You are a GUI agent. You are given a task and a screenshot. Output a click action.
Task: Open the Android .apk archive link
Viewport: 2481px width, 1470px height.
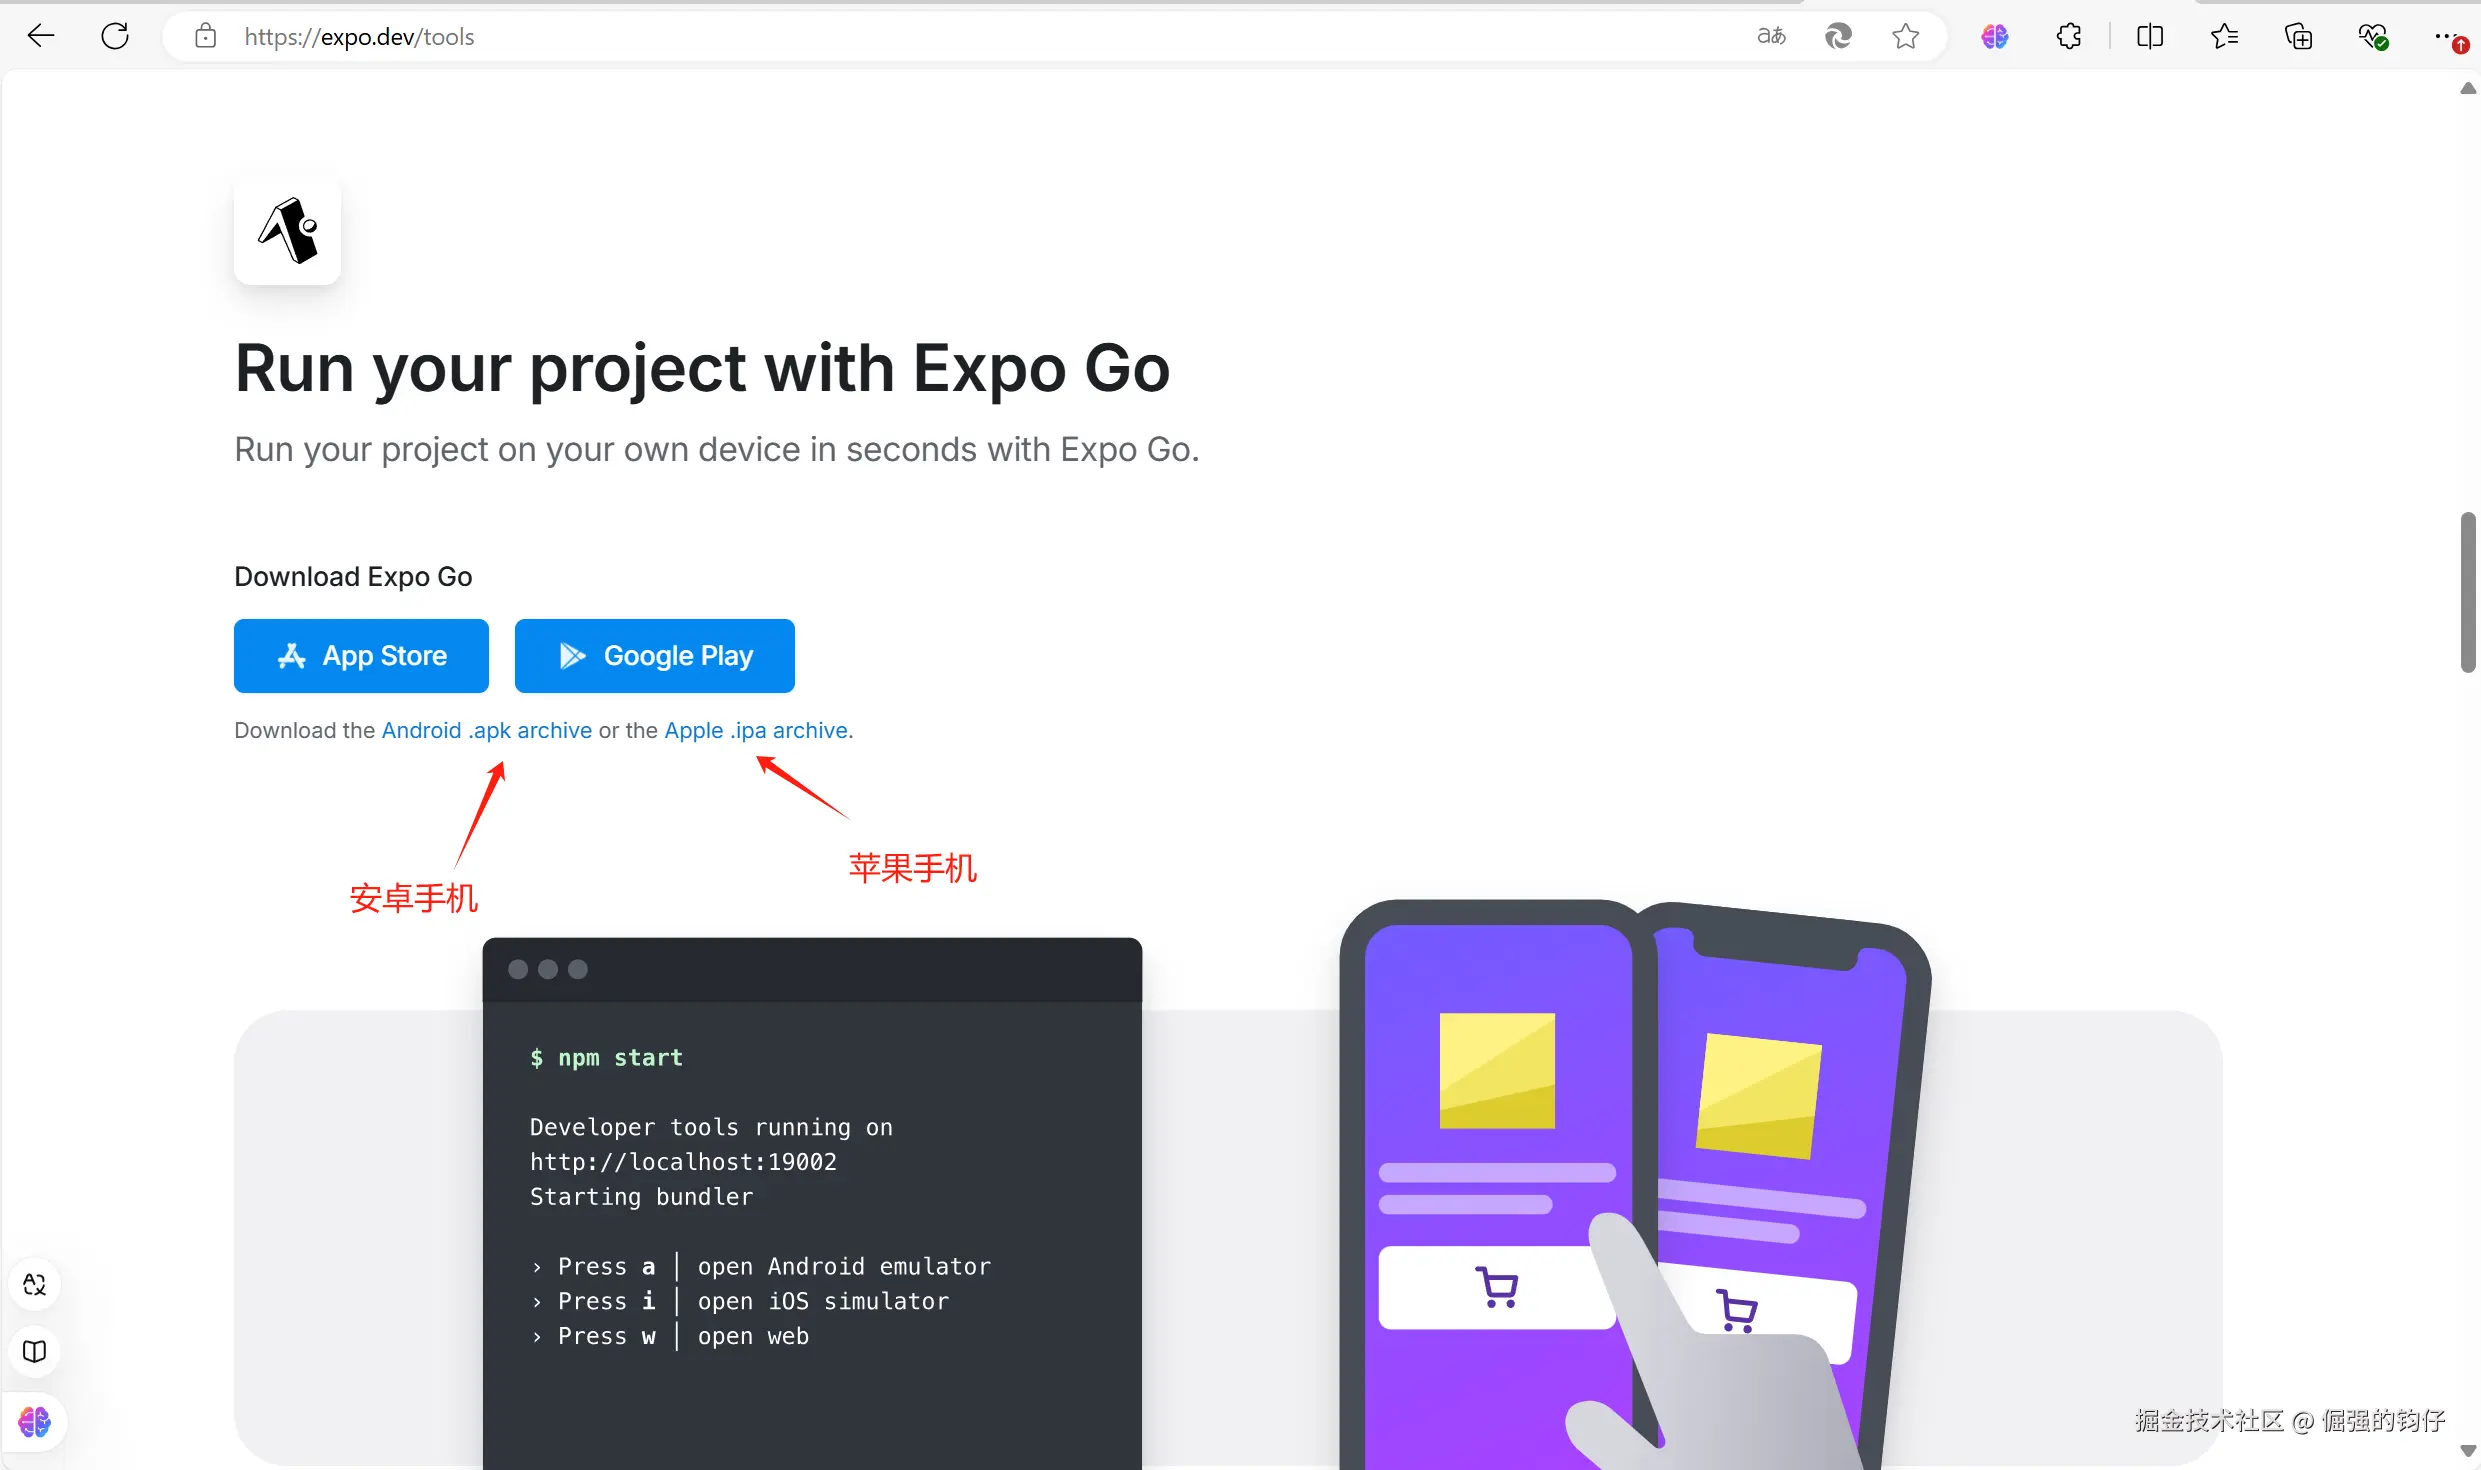(486, 731)
